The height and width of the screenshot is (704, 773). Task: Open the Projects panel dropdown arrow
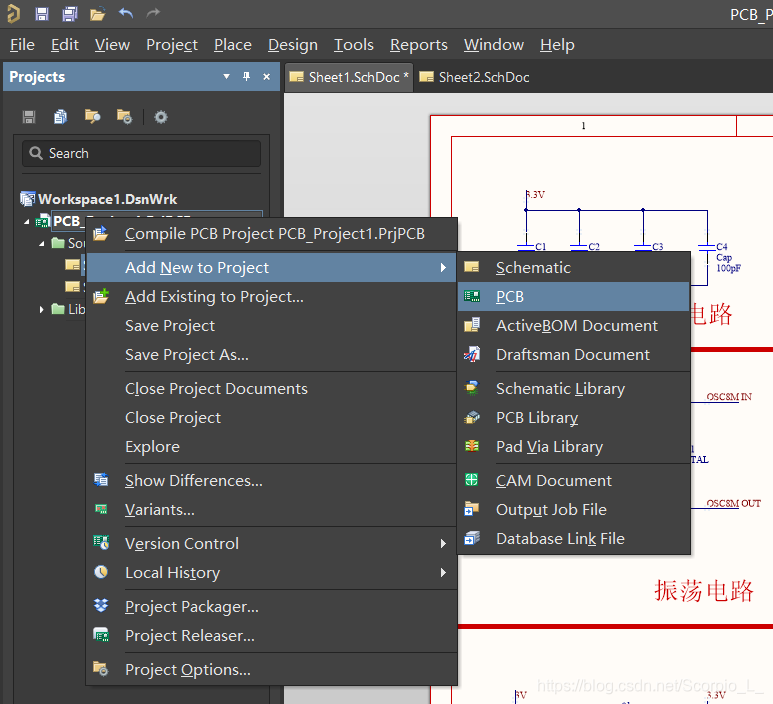[x=227, y=77]
